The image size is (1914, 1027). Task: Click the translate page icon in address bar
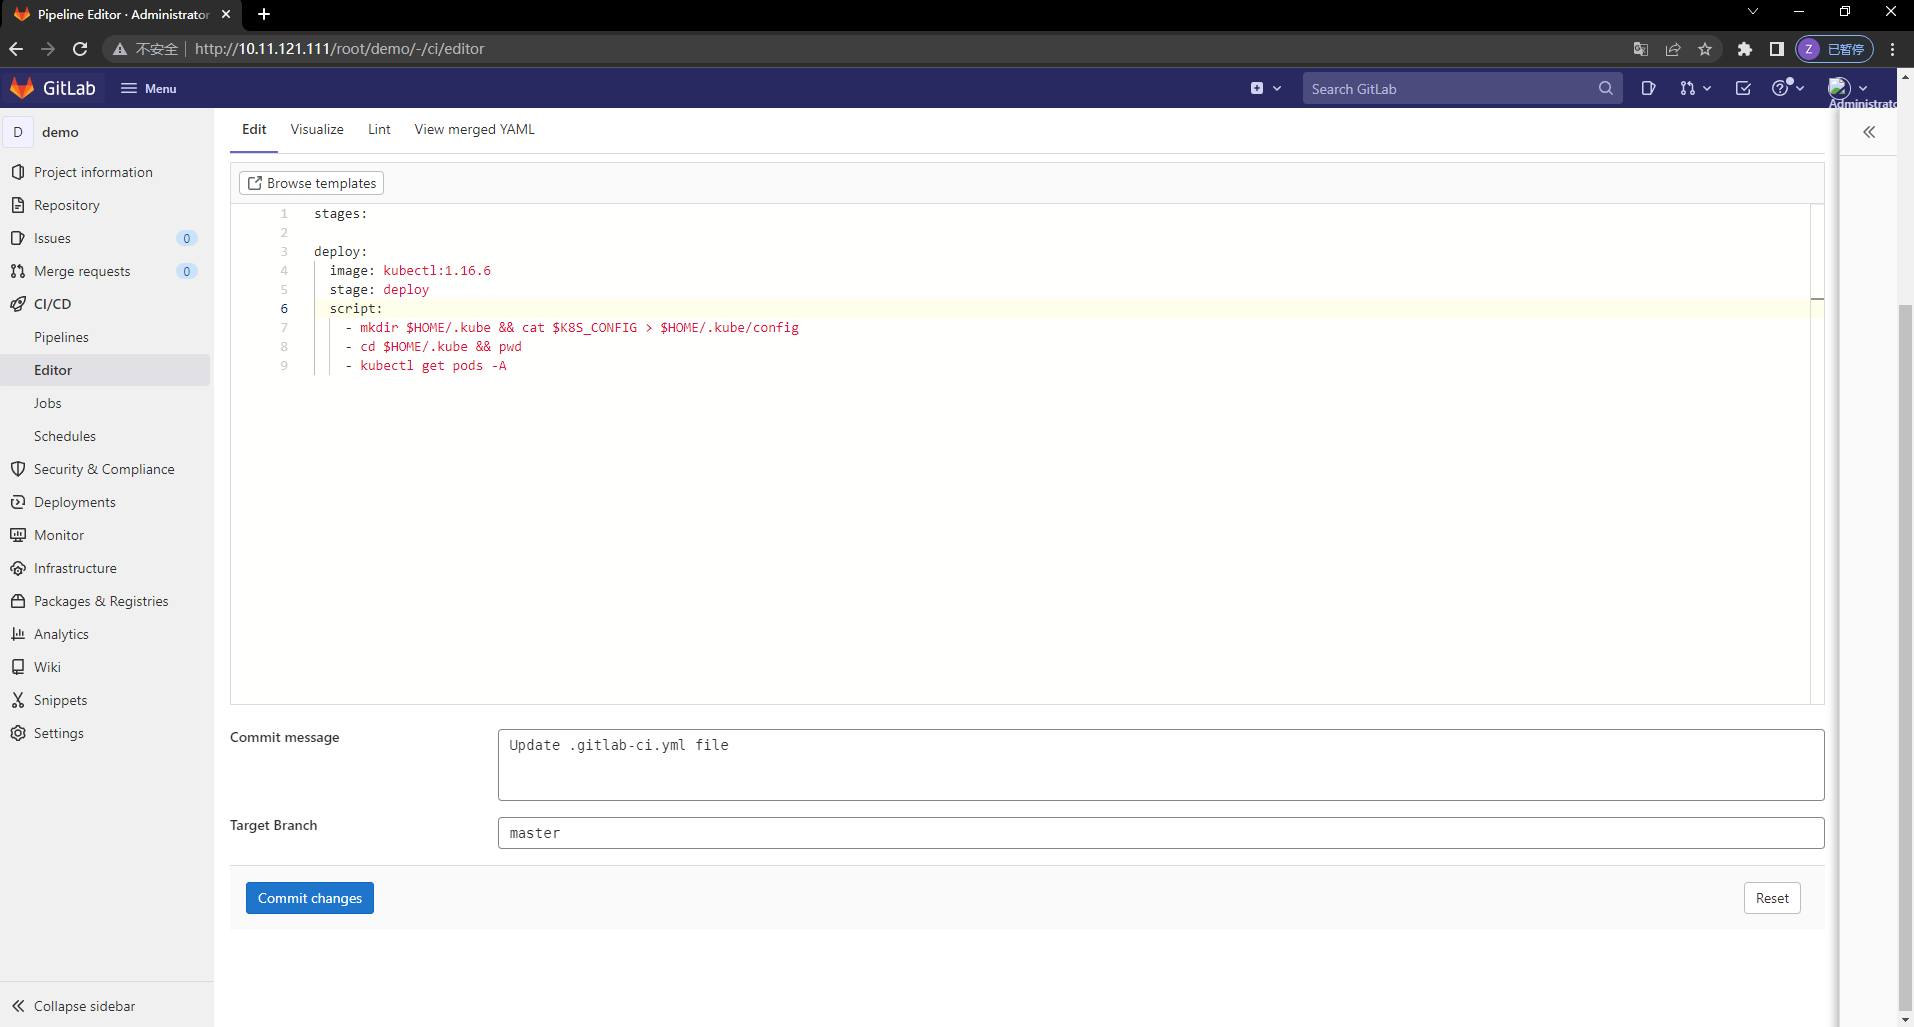pos(1641,49)
